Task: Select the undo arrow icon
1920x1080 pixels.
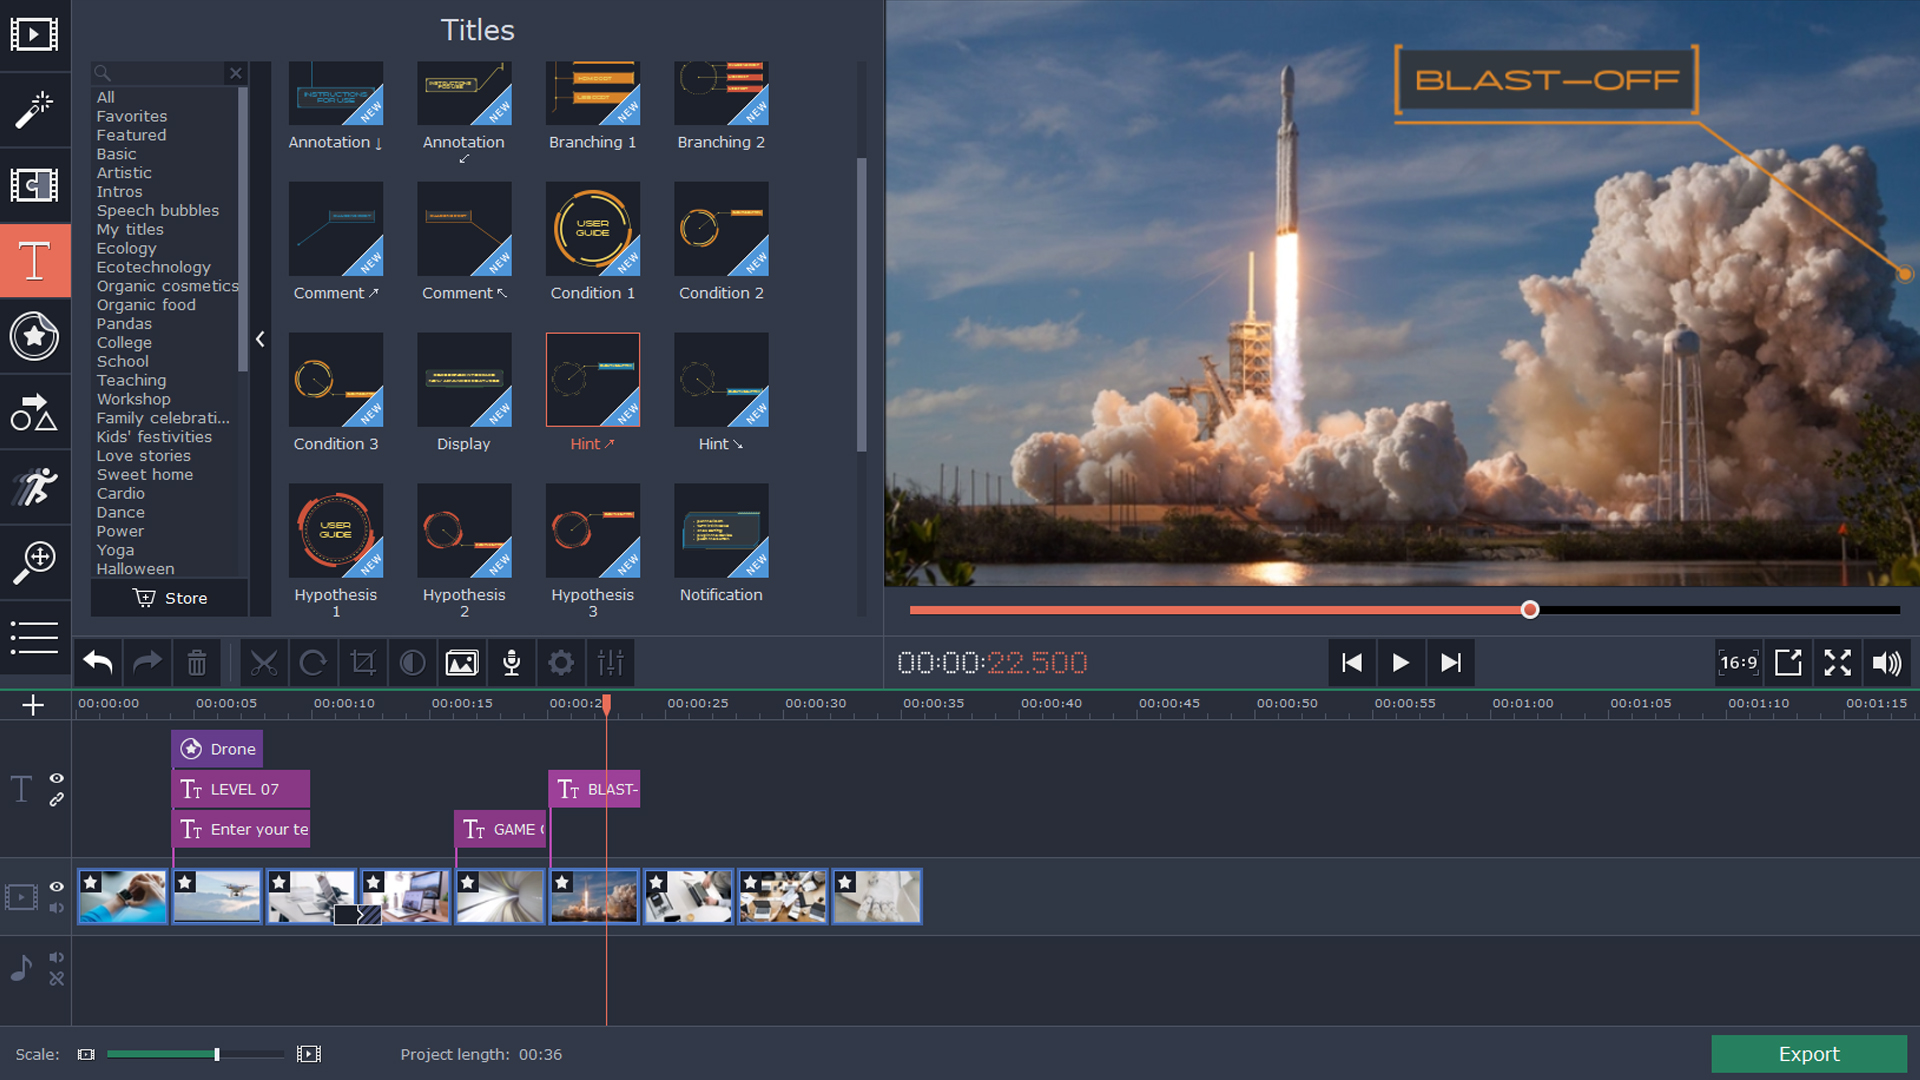Action: point(99,662)
